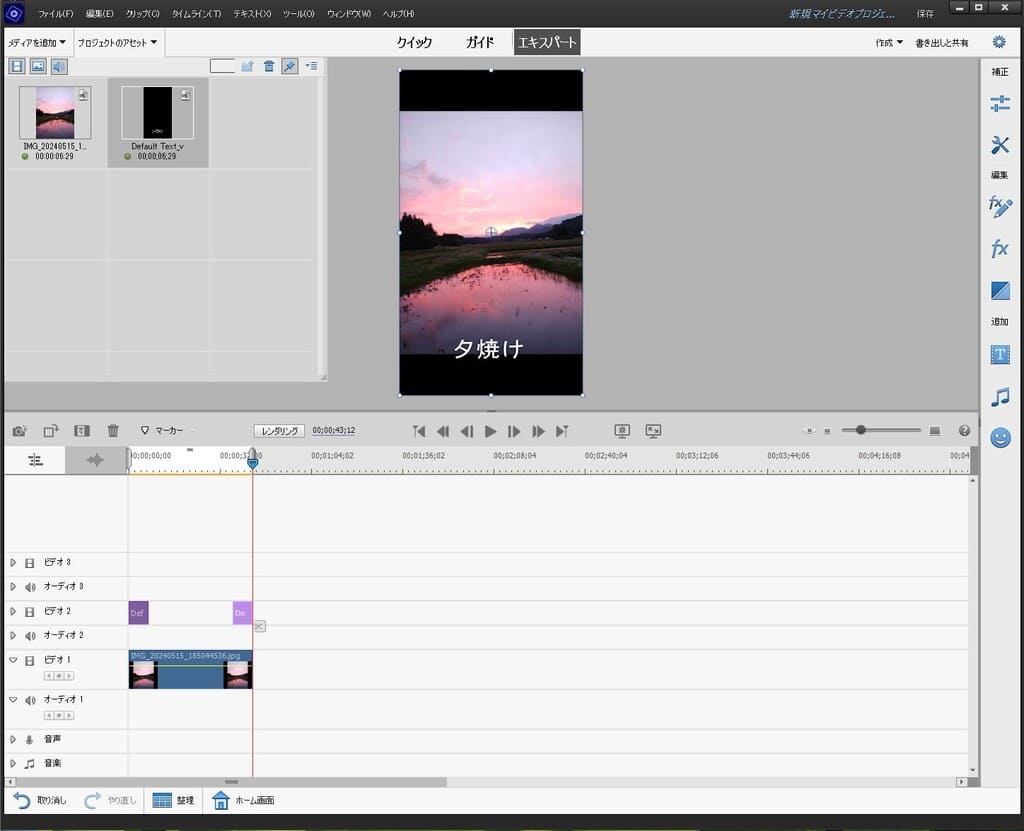Open the タイムライン(T) menu
This screenshot has width=1024, height=831.
196,14
